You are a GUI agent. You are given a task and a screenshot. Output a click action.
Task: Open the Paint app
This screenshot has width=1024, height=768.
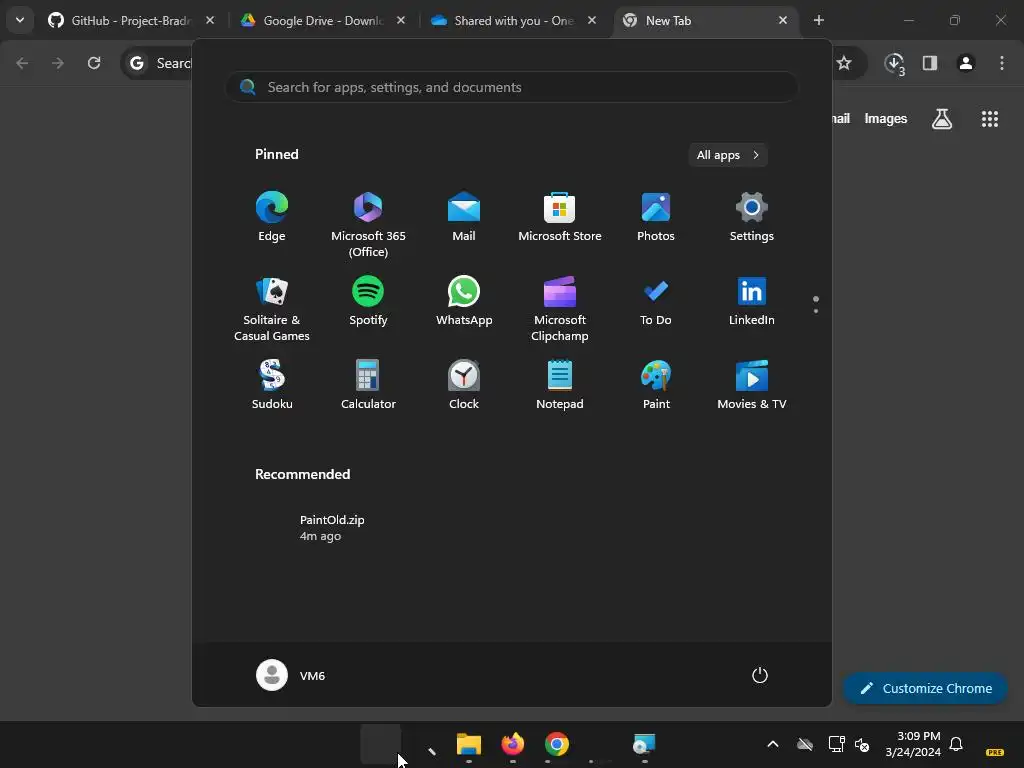tap(656, 385)
